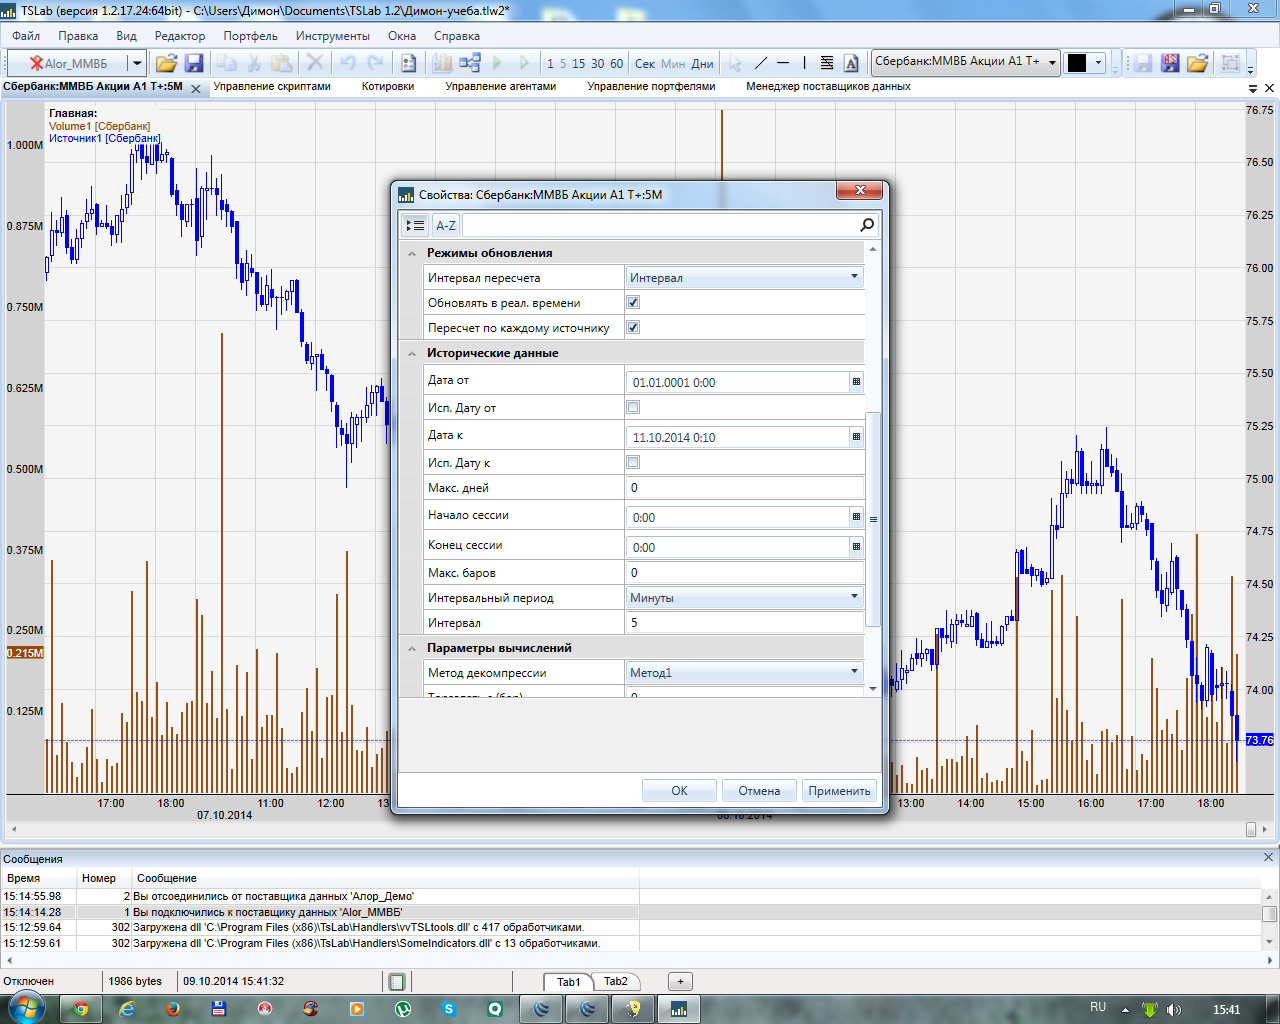Expand 'Интервальный период' Минуты dropdown
Viewport: 1280px width, 1024px height.
[x=854, y=597]
